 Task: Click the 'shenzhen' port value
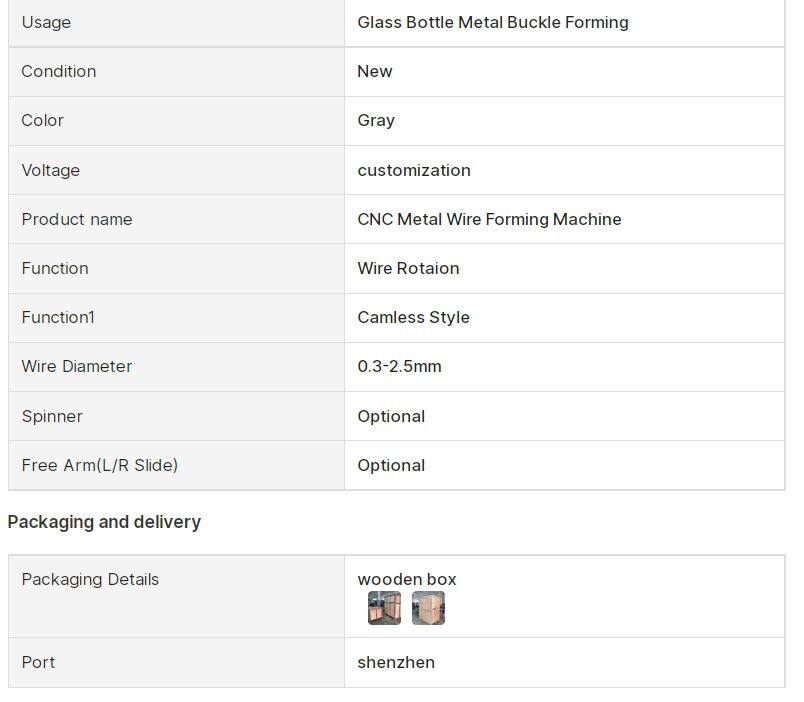[x=396, y=662]
